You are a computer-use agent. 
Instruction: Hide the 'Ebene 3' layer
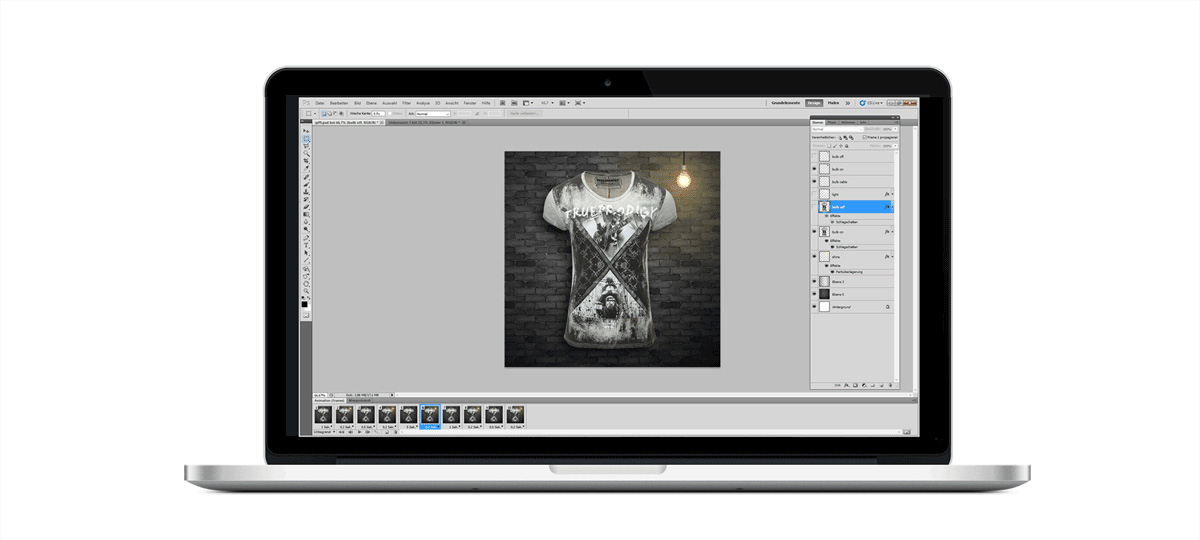pos(814,281)
